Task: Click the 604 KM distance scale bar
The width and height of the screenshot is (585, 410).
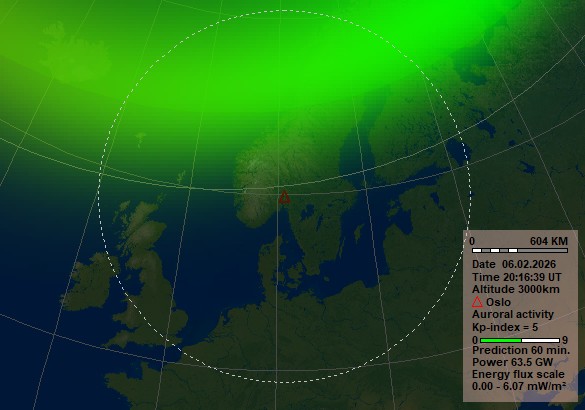Action: point(520,250)
